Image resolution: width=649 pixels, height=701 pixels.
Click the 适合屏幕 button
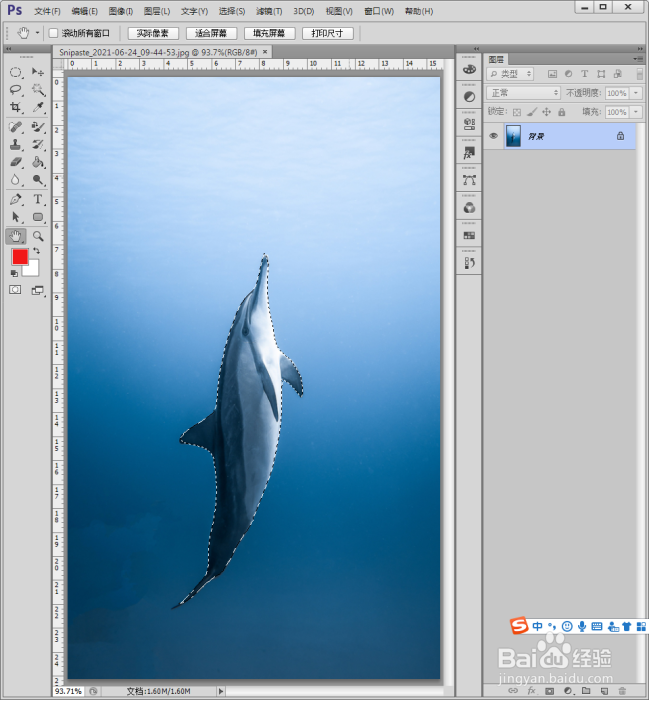tap(211, 33)
